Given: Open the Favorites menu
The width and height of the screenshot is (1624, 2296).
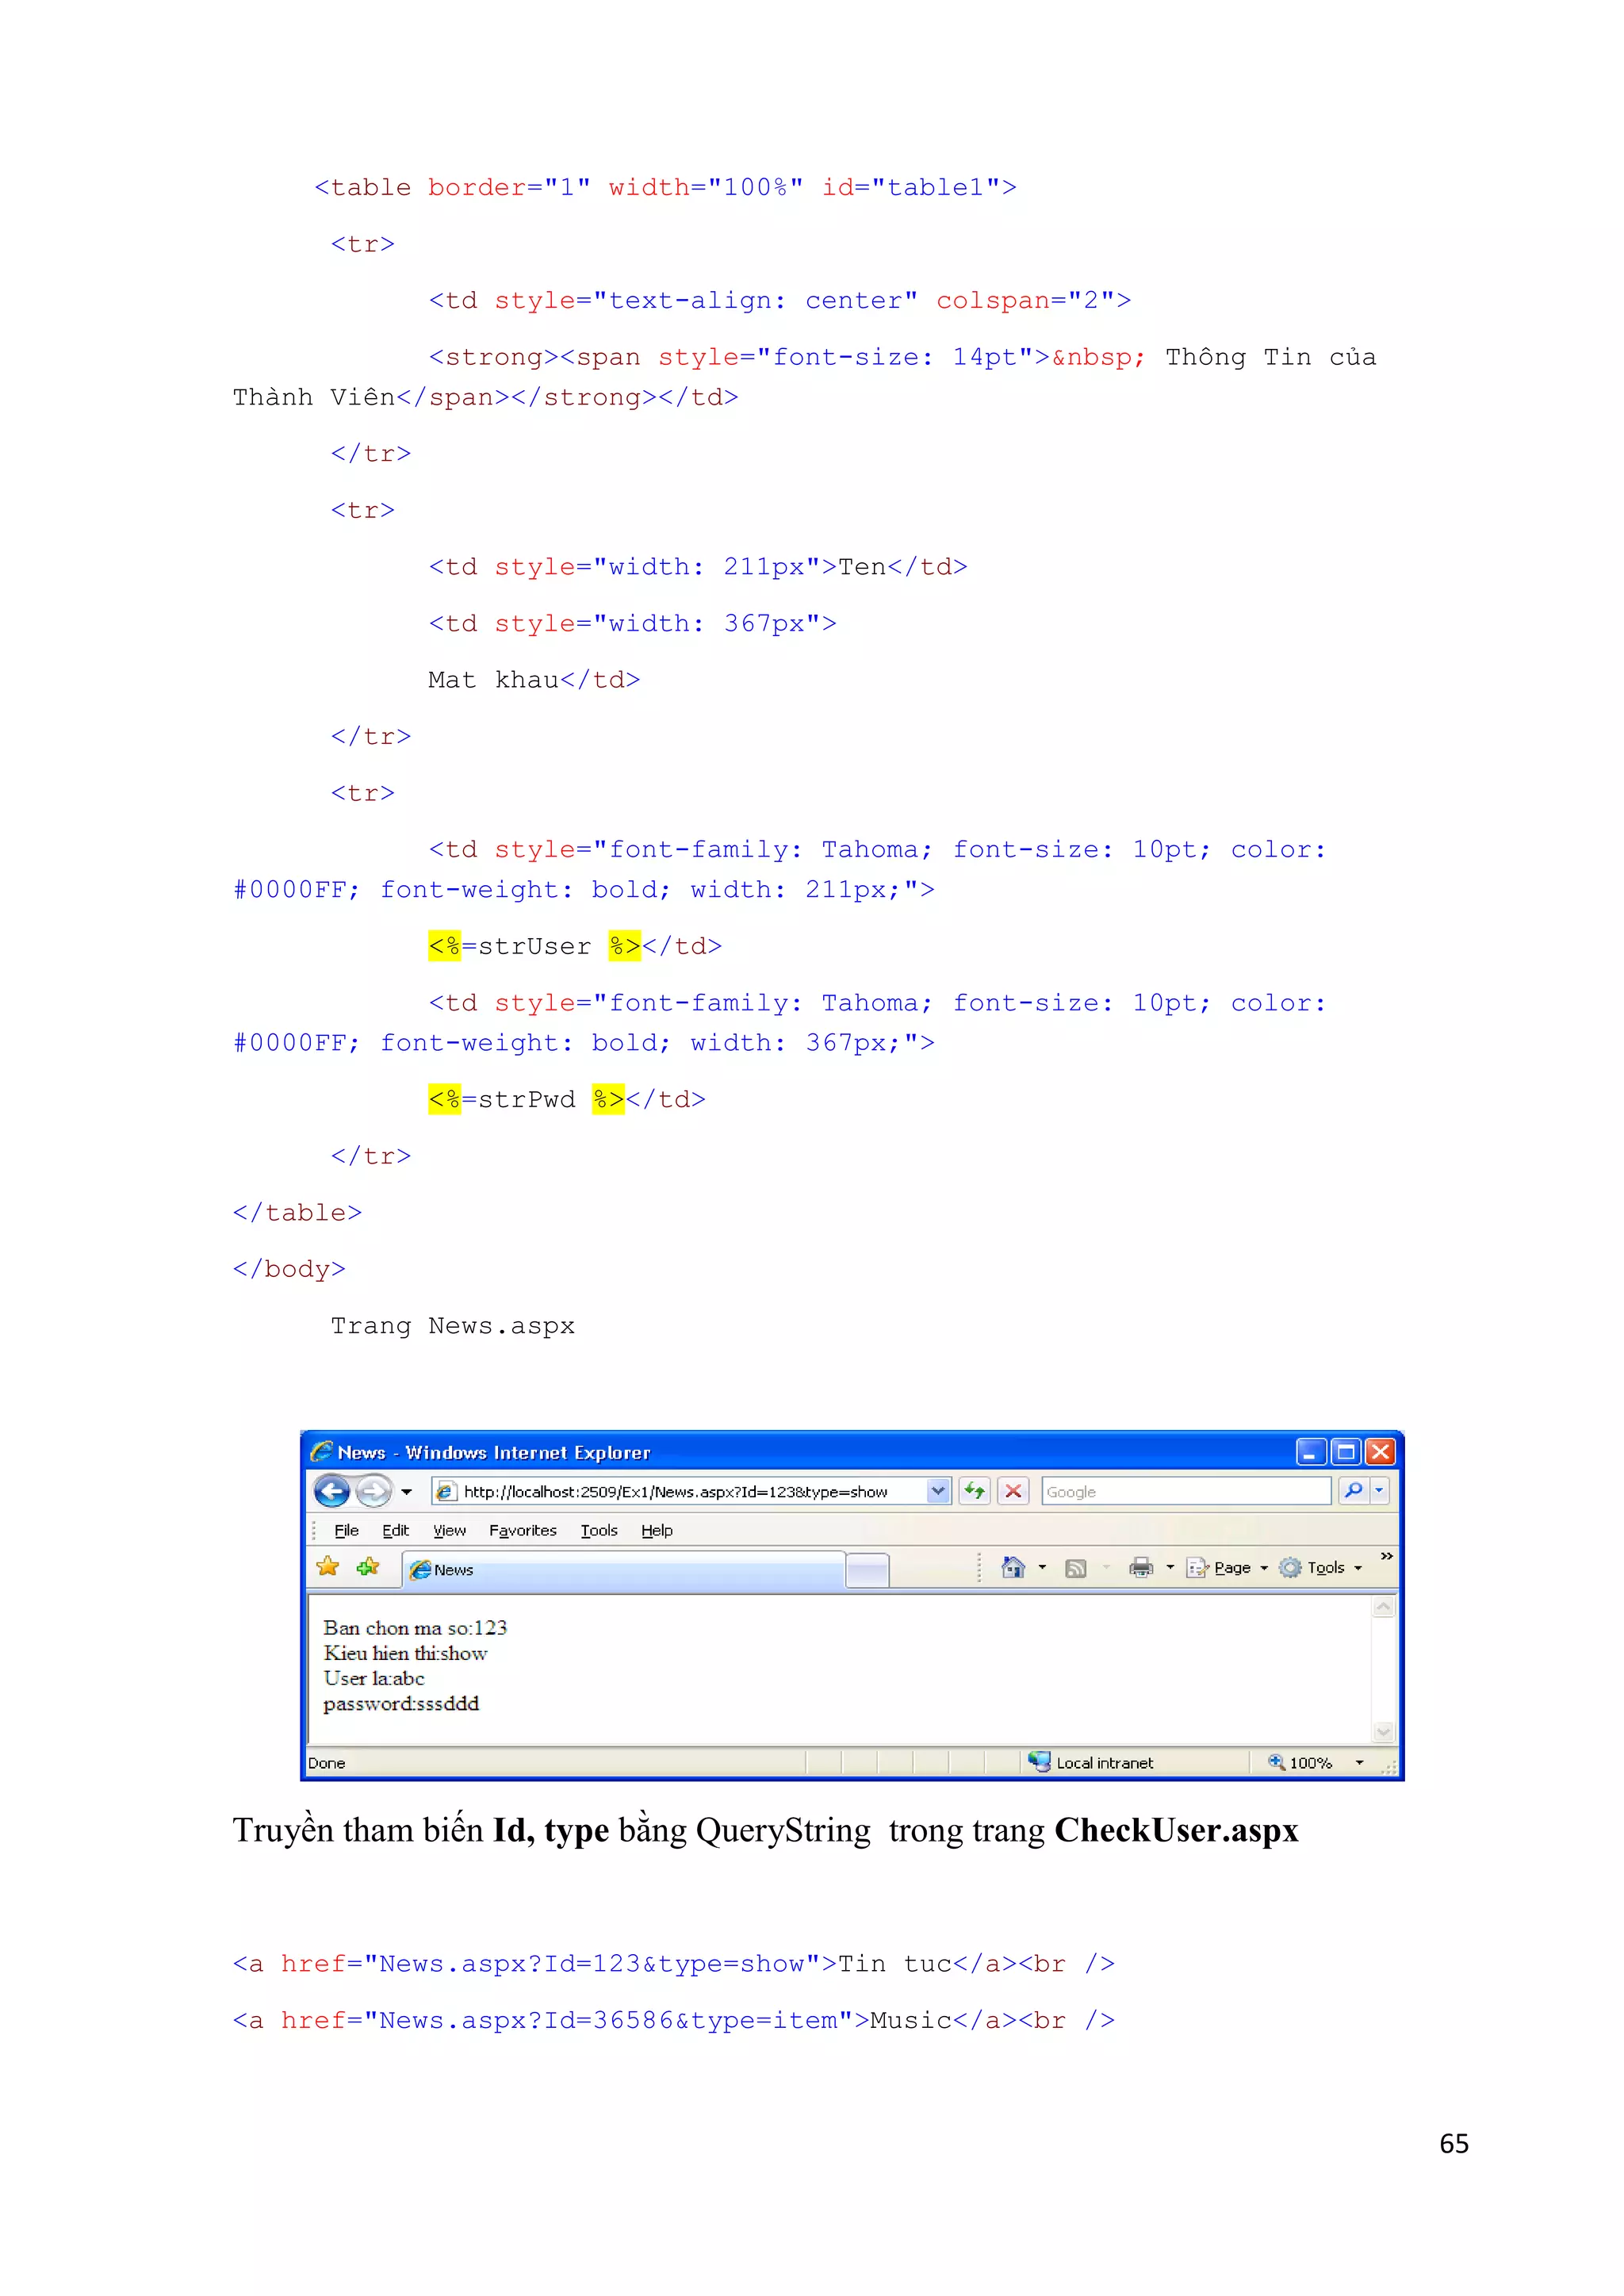Looking at the screenshot, I should pyautogui.click(x=522, y=1530).
